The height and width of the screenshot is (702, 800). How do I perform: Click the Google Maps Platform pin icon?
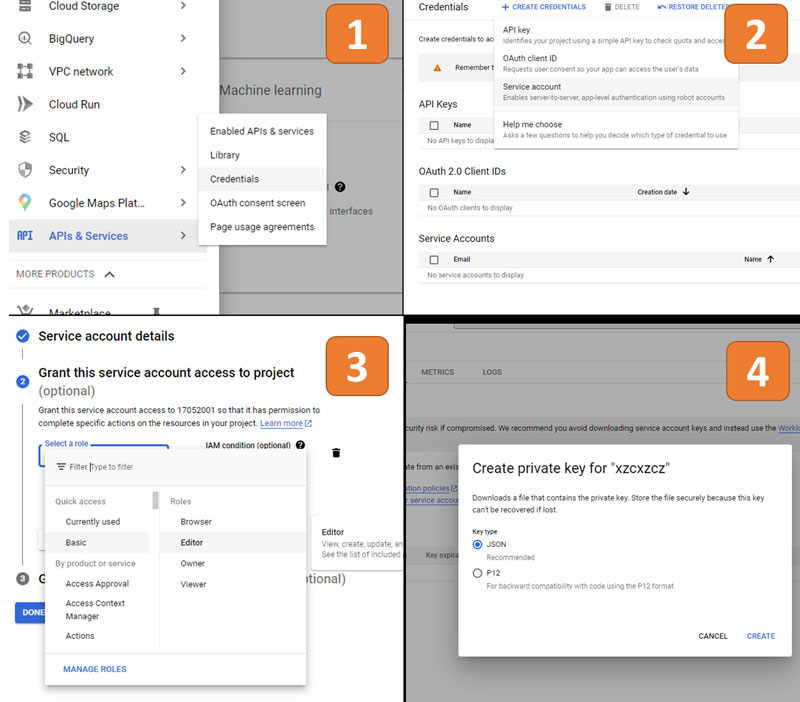point(25,203)
